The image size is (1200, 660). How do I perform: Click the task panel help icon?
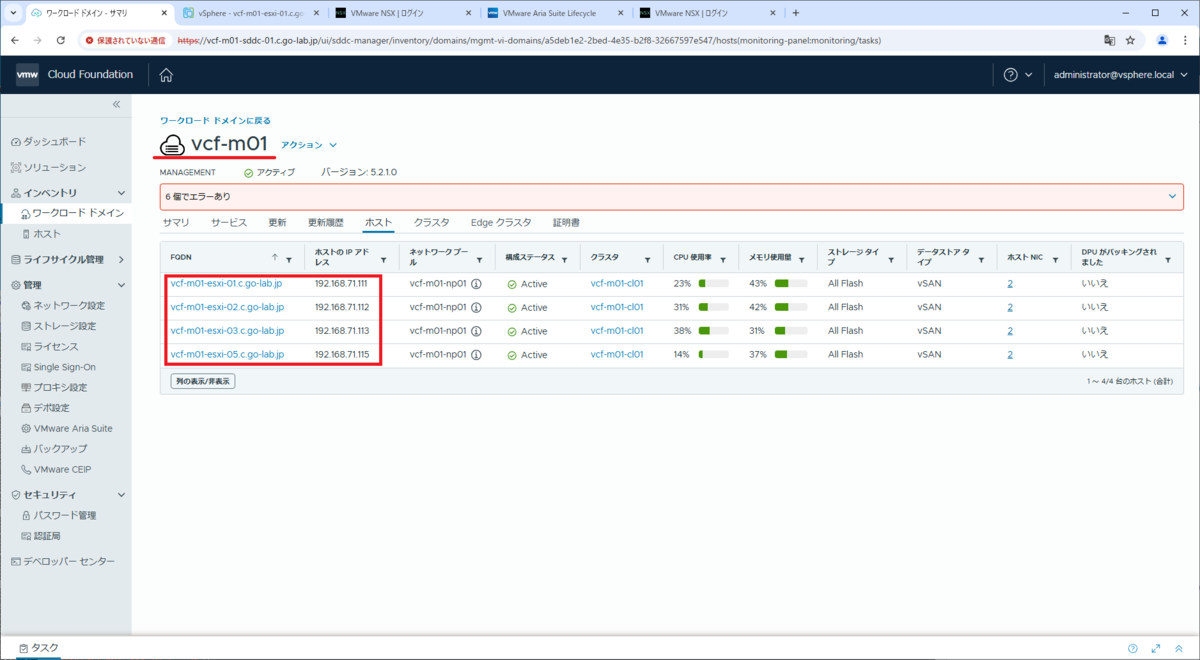(1133, 648)
